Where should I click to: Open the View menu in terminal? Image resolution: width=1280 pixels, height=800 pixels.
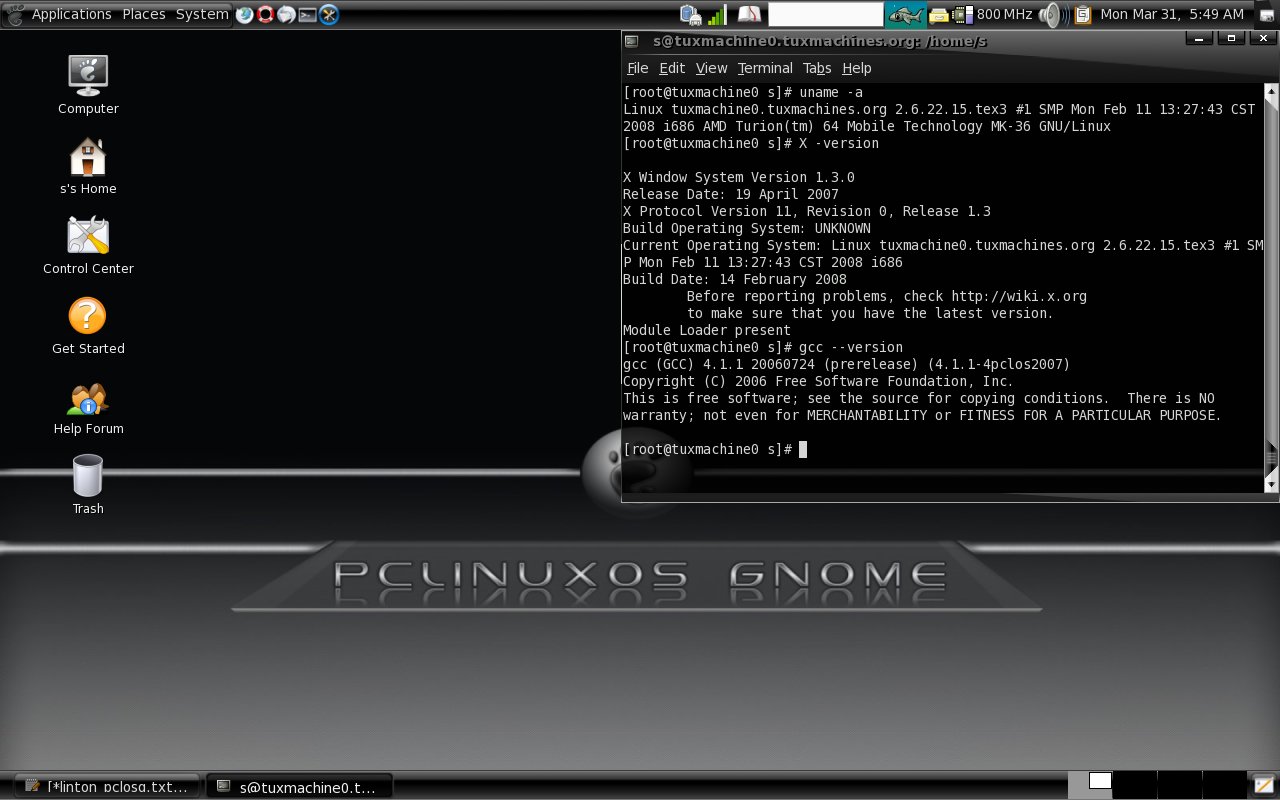point(711,68)
